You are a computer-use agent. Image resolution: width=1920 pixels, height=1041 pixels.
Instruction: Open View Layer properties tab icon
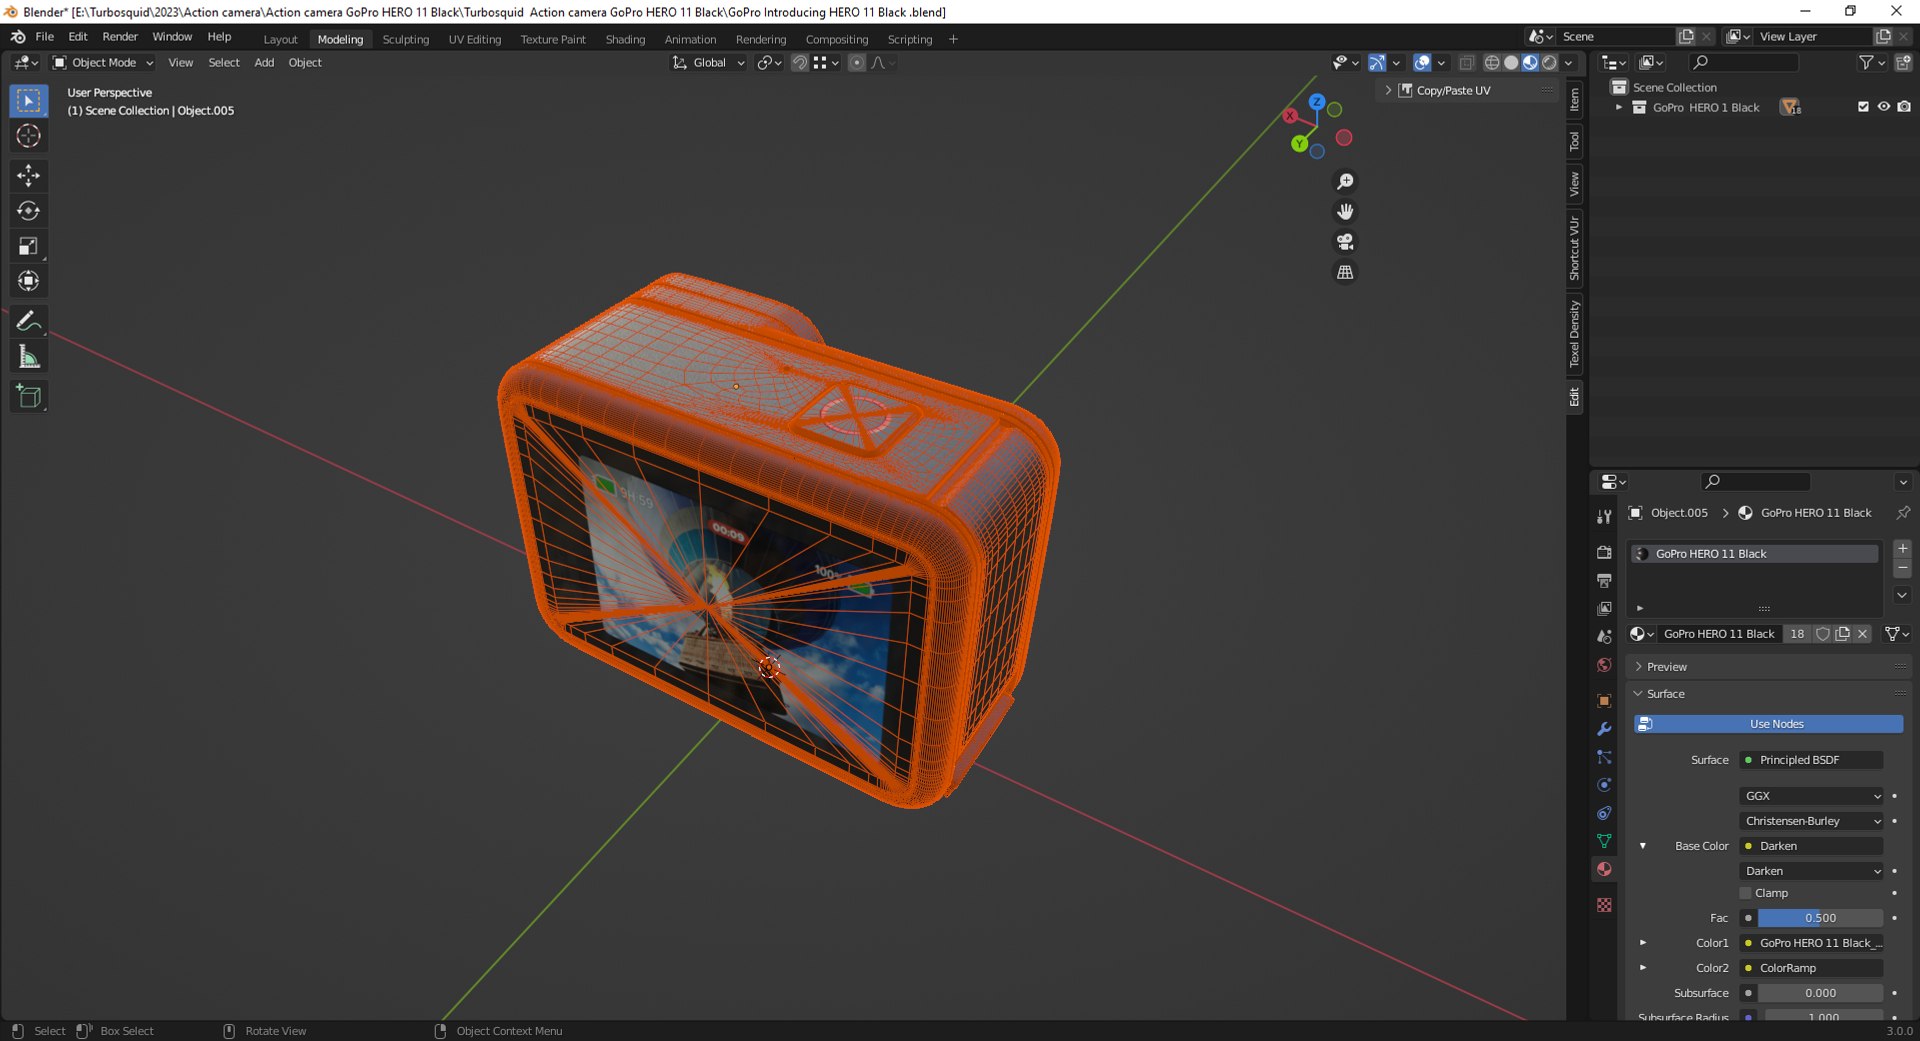[1604, 608]
